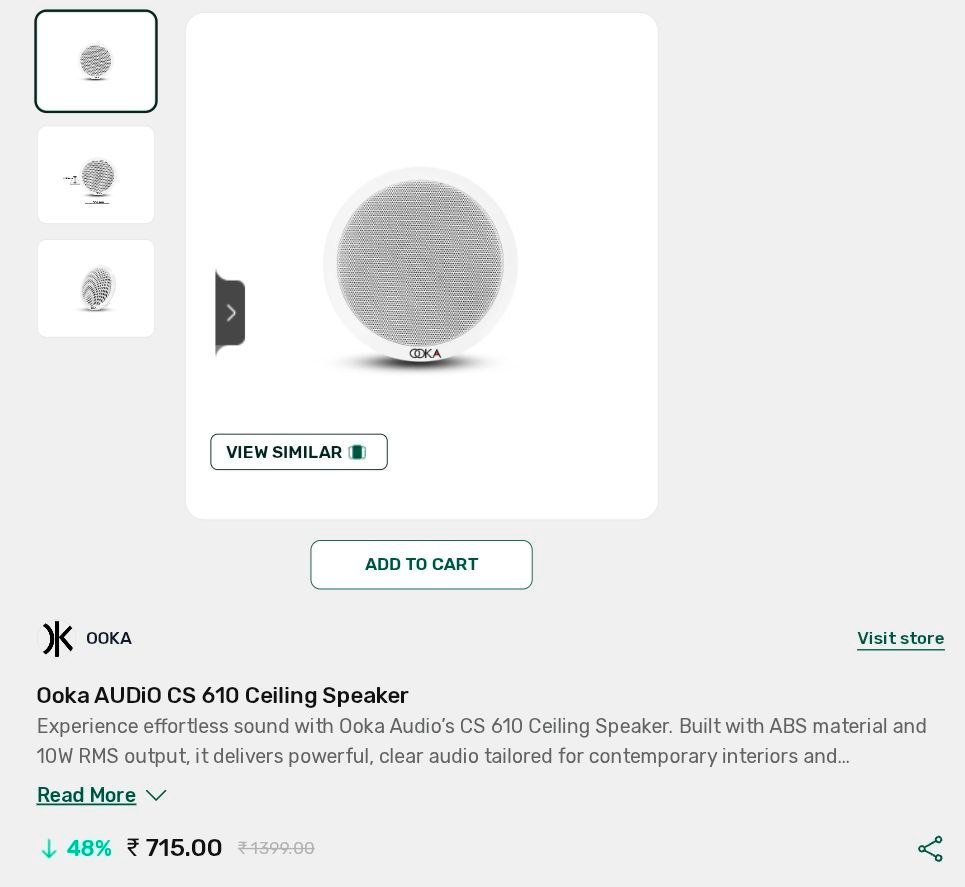Click the share icon next to the price

click(930, 849)
